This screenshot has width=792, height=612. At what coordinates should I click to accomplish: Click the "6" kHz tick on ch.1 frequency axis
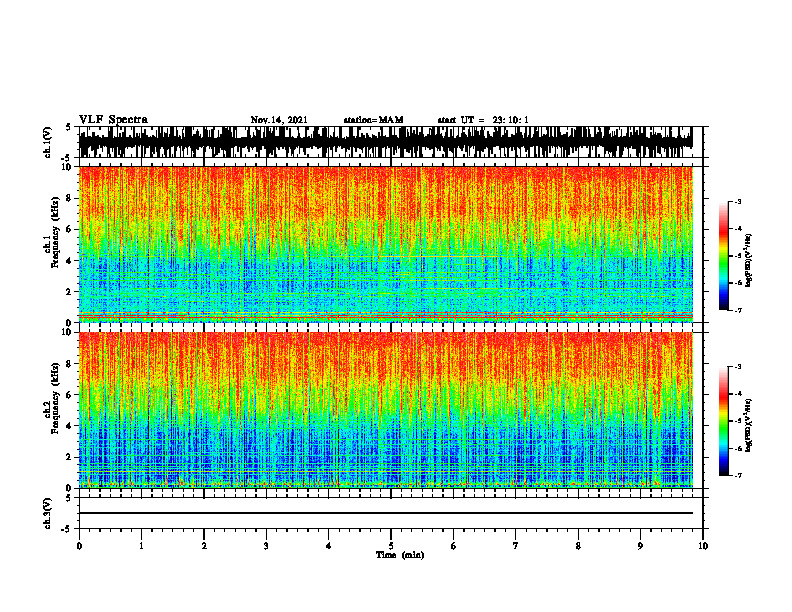tap(69, 230)
